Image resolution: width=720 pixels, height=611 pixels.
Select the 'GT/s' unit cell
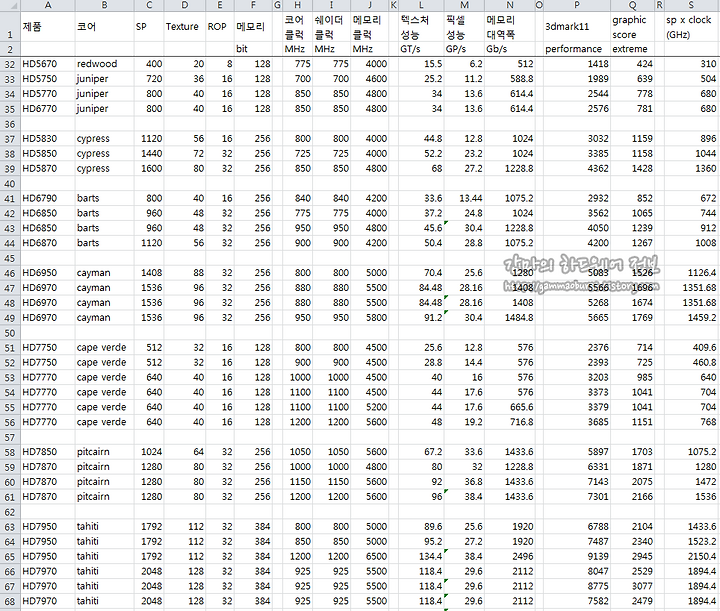(421, 49)
